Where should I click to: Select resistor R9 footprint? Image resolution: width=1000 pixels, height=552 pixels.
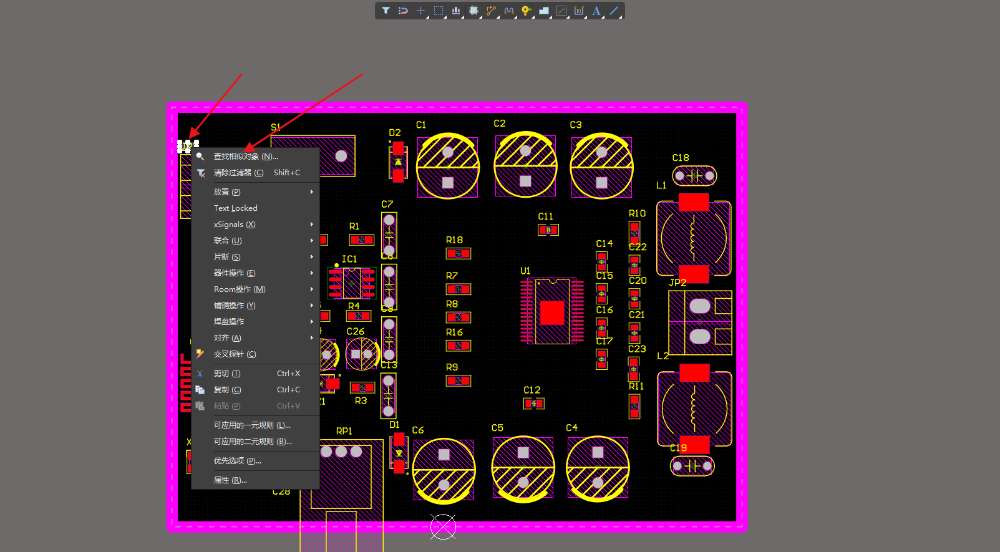coord(458,381)
